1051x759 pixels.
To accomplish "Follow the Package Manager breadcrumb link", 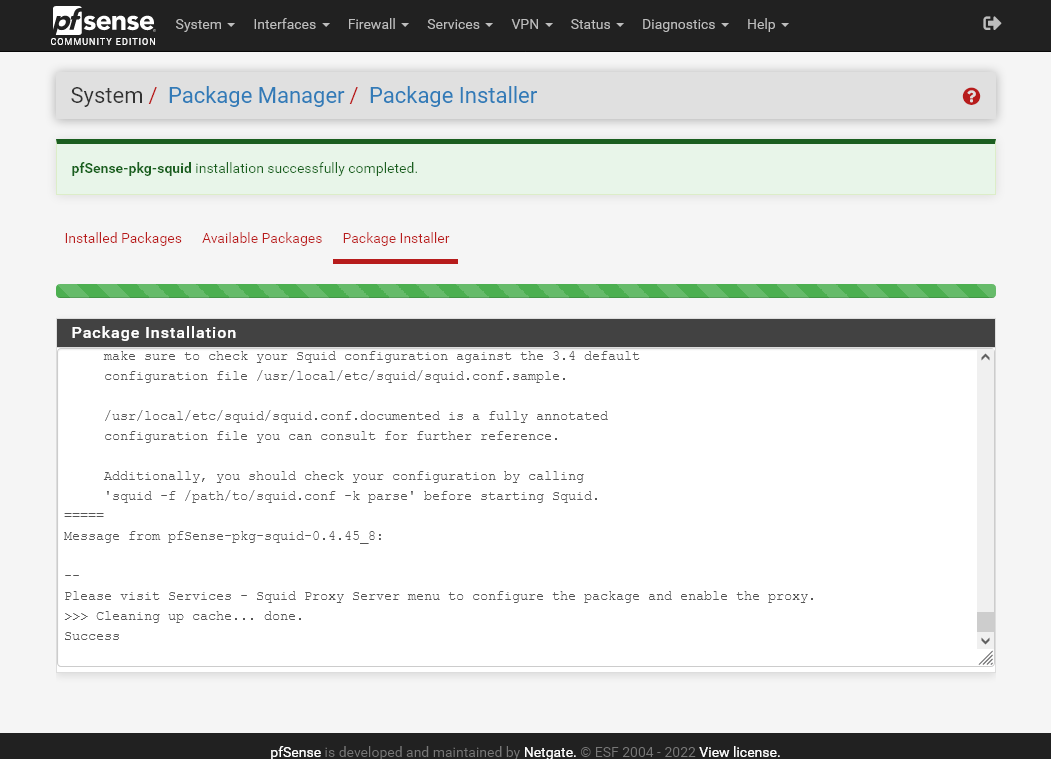I will [x=256, y=96].
